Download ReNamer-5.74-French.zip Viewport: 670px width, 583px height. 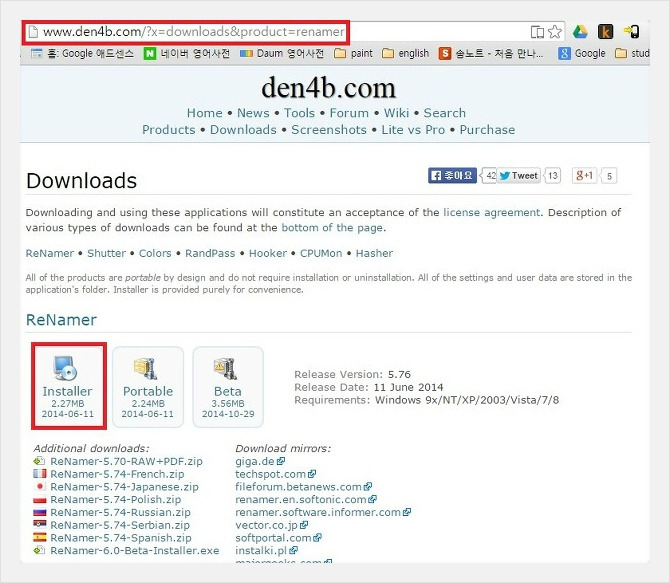[x=117, y=474]
